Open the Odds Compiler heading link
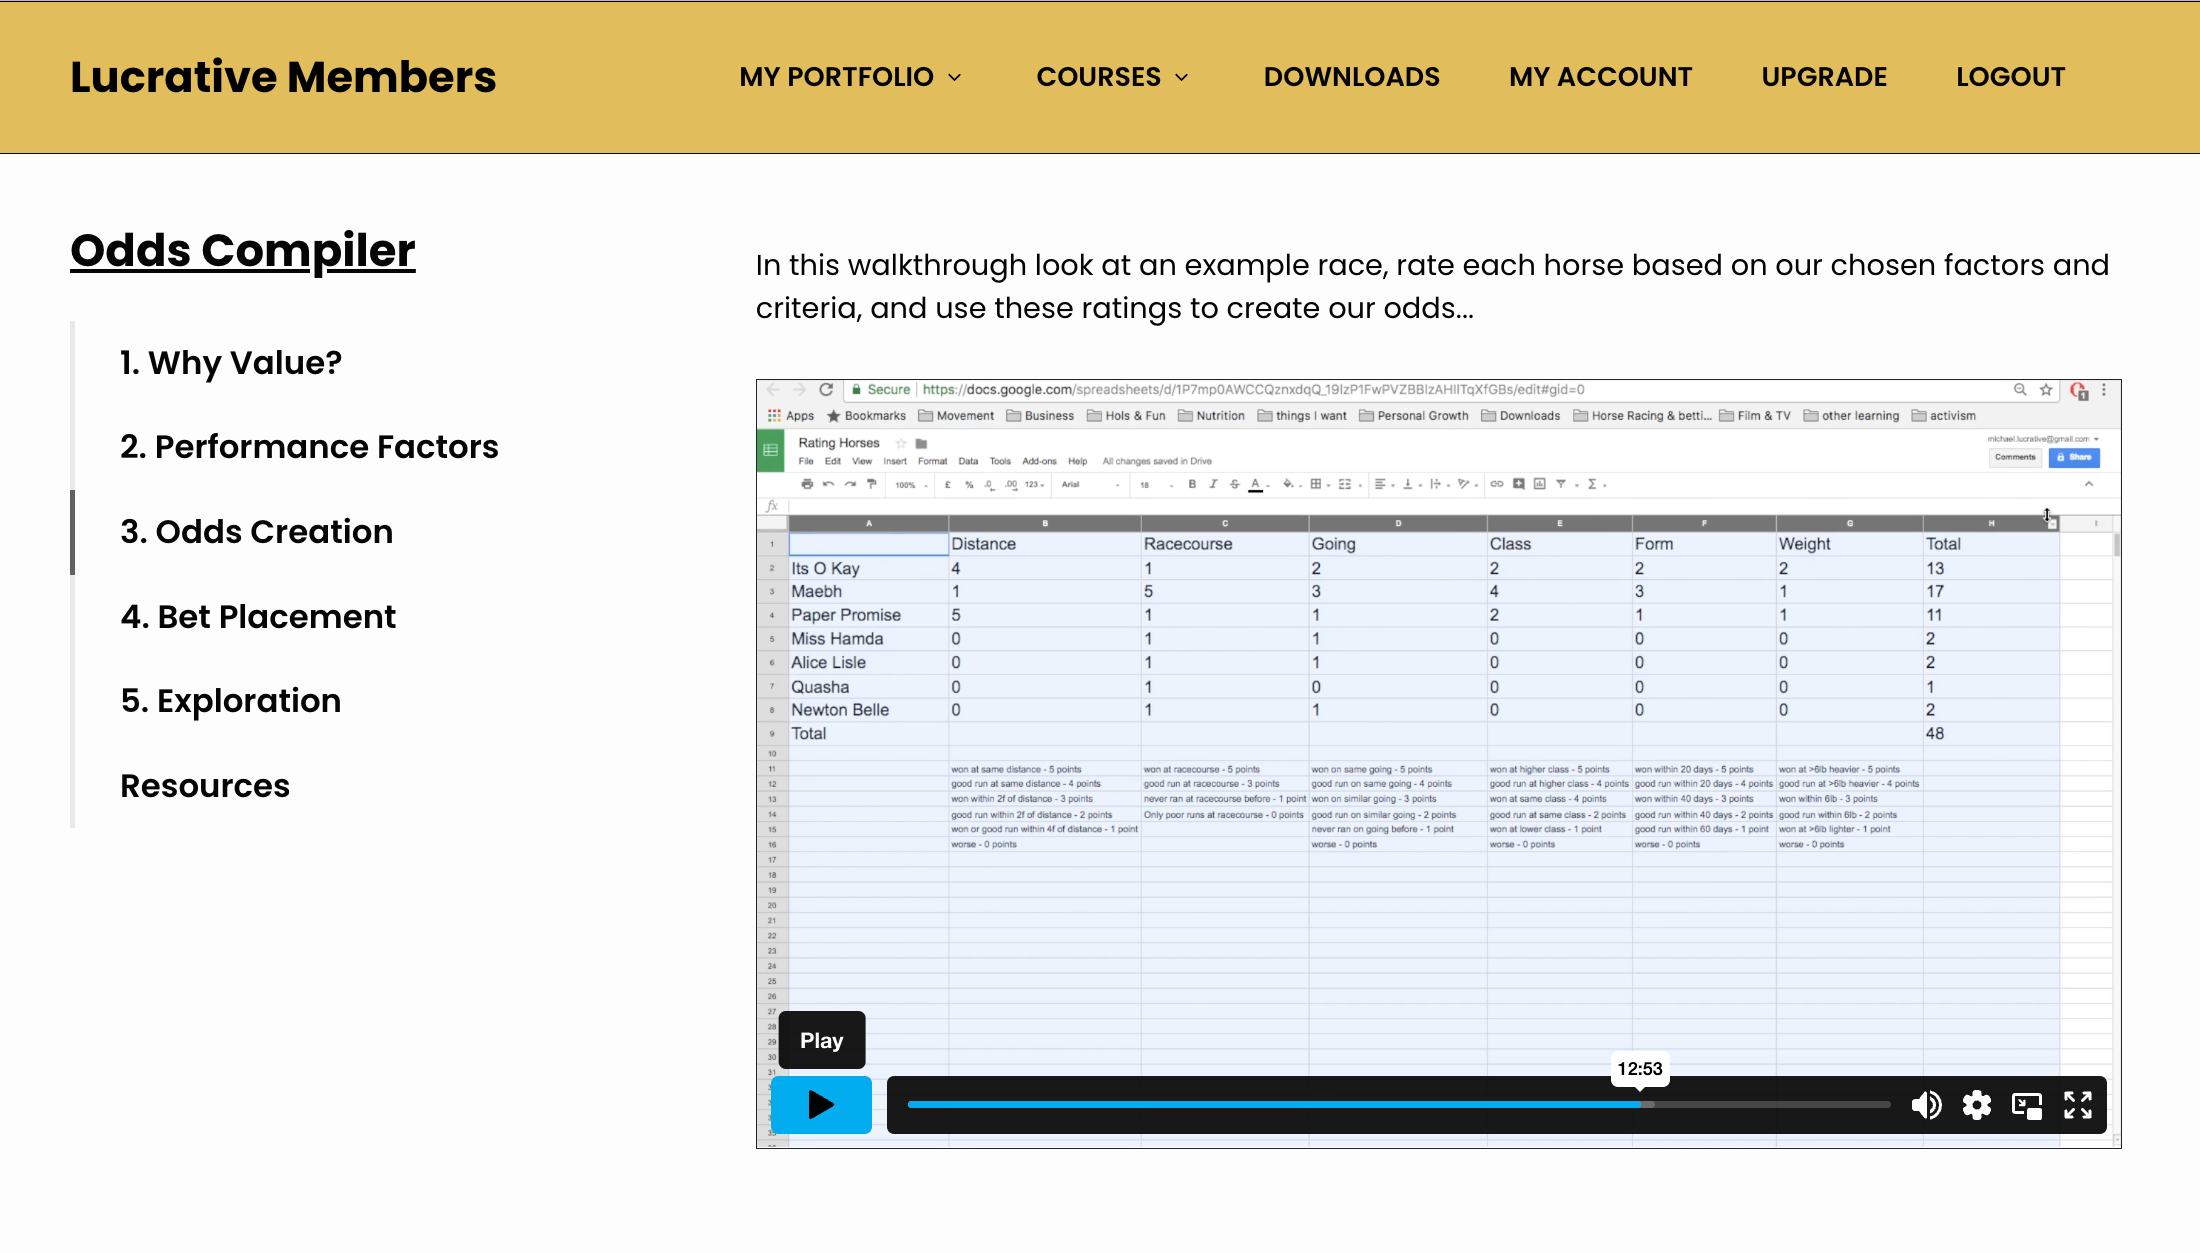This screenshot has width=2200, height=1253. (x=243, y=250)
